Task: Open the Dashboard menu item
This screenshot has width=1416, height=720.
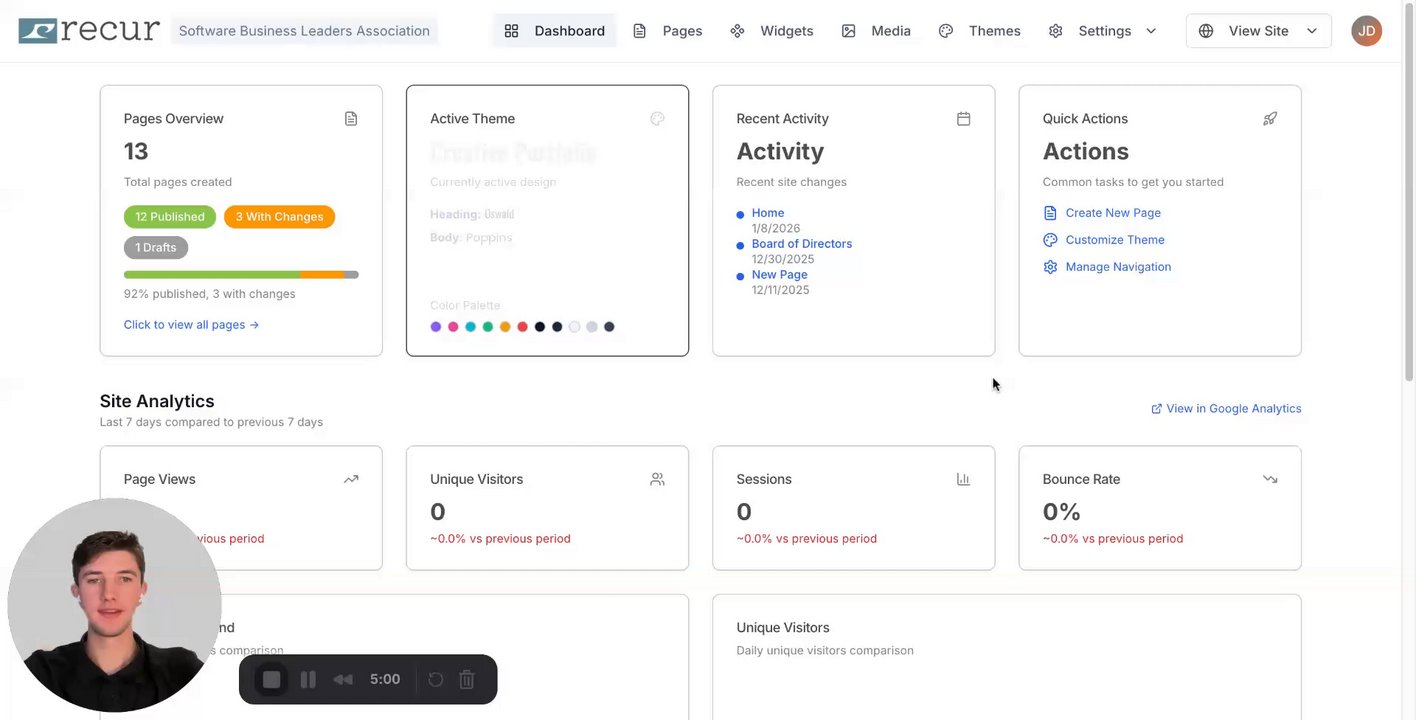Action: click(554, 31)
